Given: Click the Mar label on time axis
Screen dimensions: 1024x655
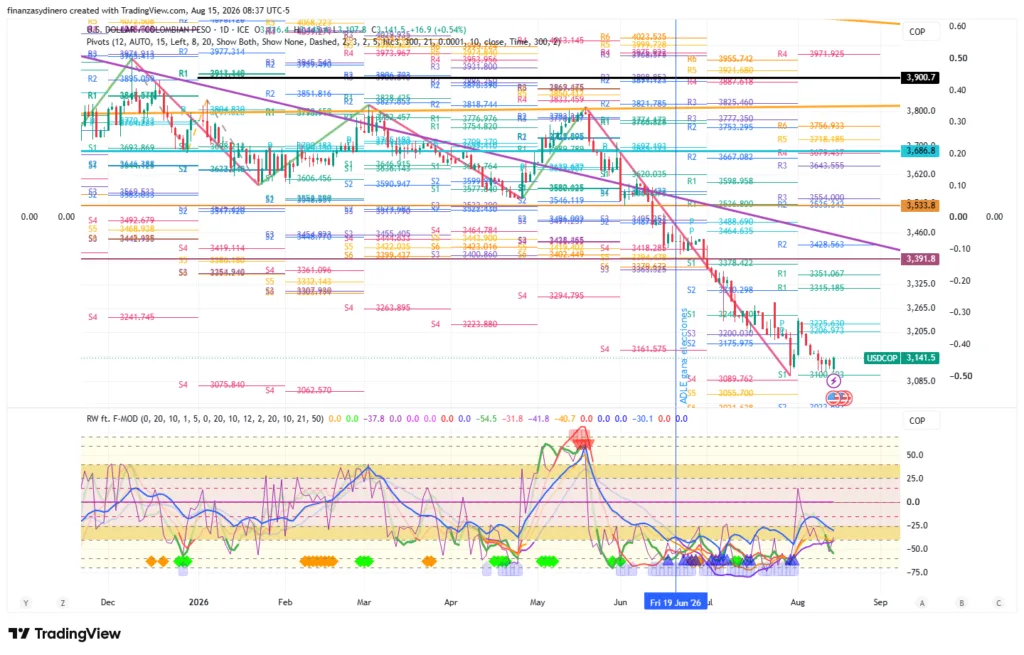Looking at the screenshot, I should [364, 602].
